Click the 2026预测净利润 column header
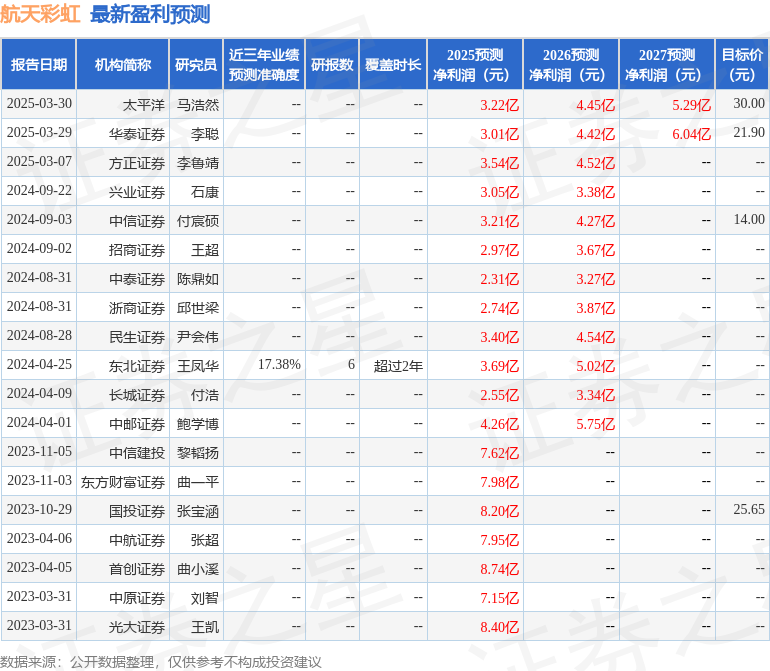The width and height of the screenshot is (770, 671). click(571, 64)
